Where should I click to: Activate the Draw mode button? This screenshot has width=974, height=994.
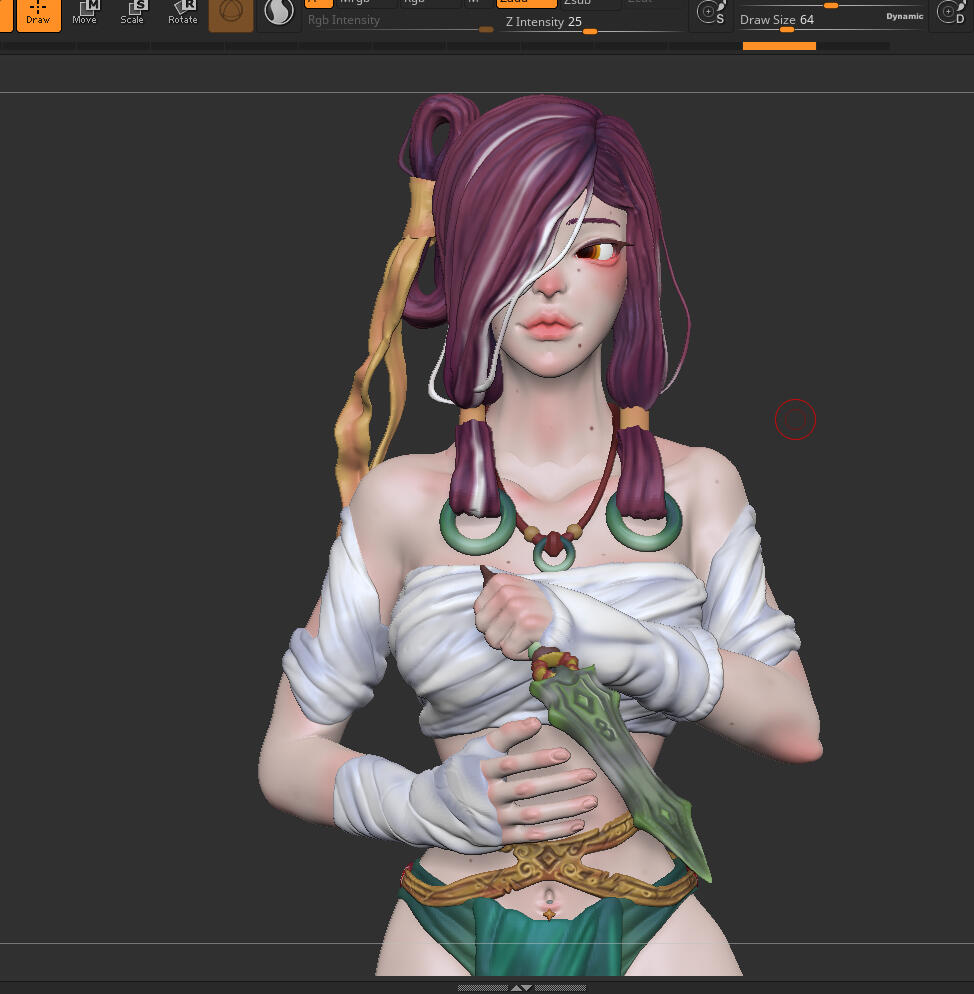coord(38,15)
